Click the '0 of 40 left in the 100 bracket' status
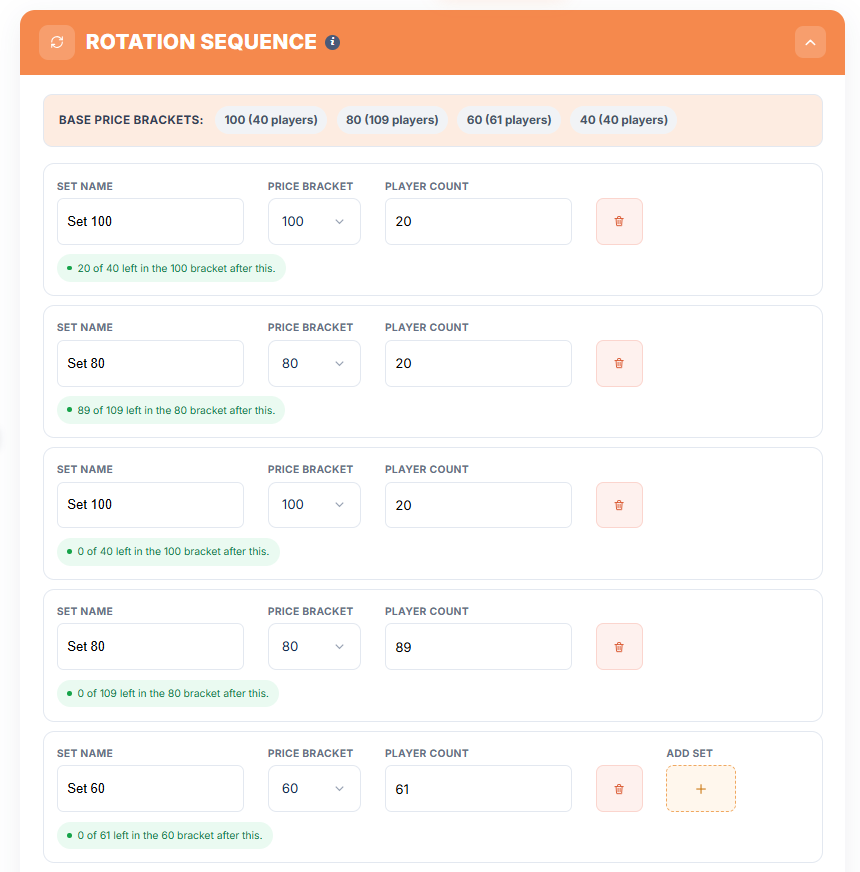The width and height of the screenshot is (860, 872). (x=168, y=552)
